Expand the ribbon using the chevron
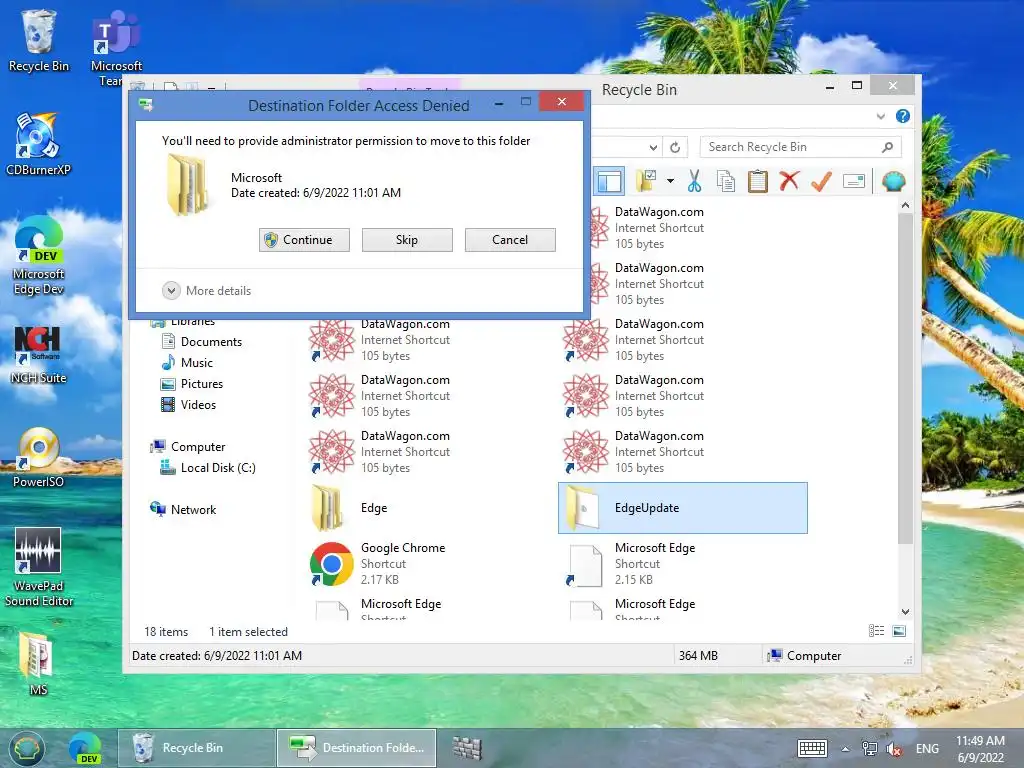The height and width of the screenshot is (768, 1024). click(881, 116)
